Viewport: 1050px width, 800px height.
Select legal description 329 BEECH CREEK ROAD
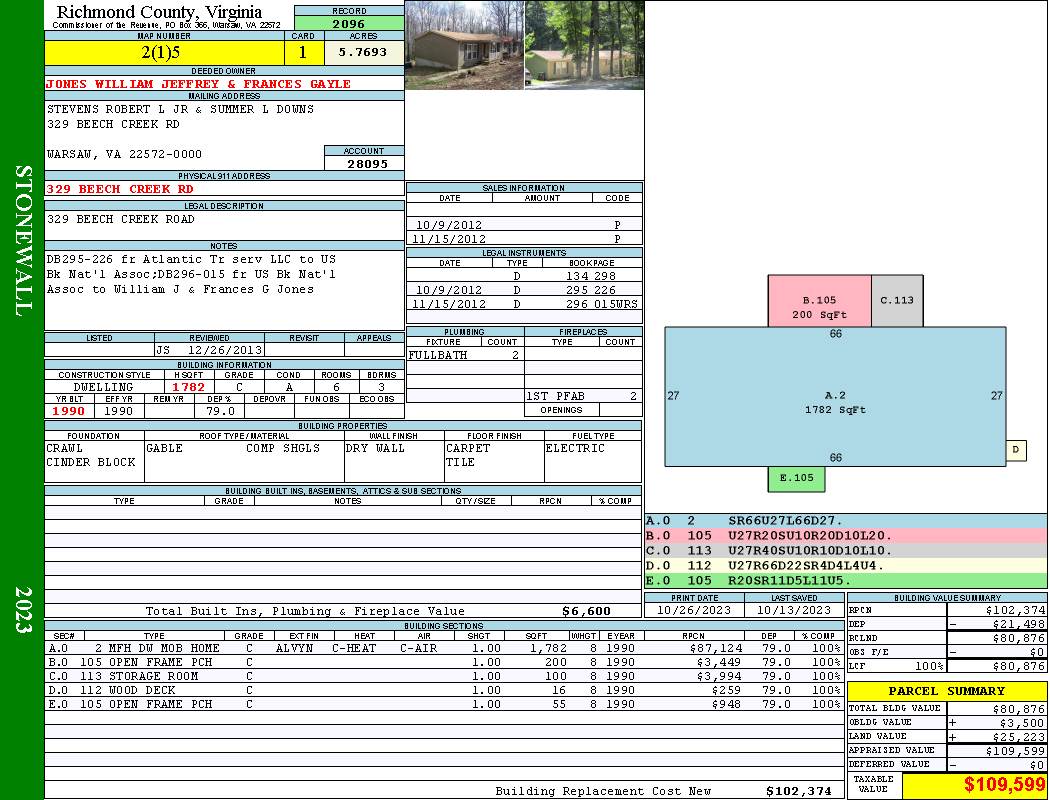click(x=121, y=219)
